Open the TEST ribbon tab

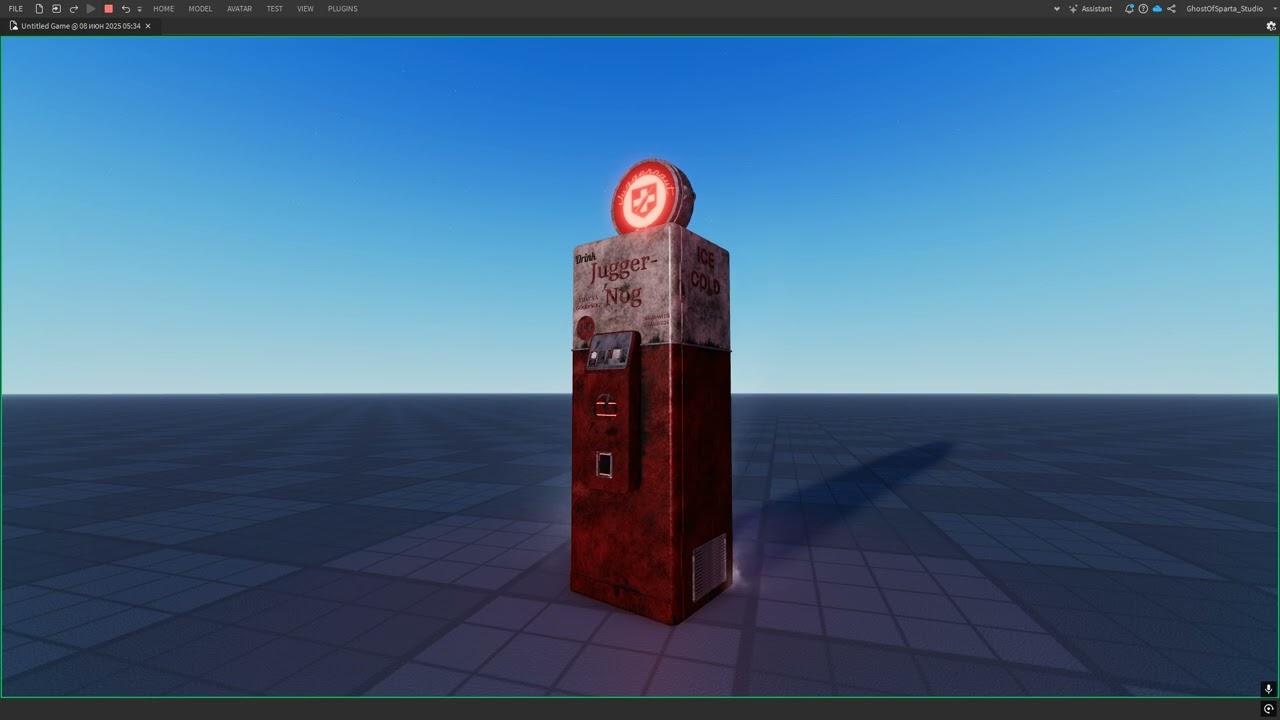[274, 9]
